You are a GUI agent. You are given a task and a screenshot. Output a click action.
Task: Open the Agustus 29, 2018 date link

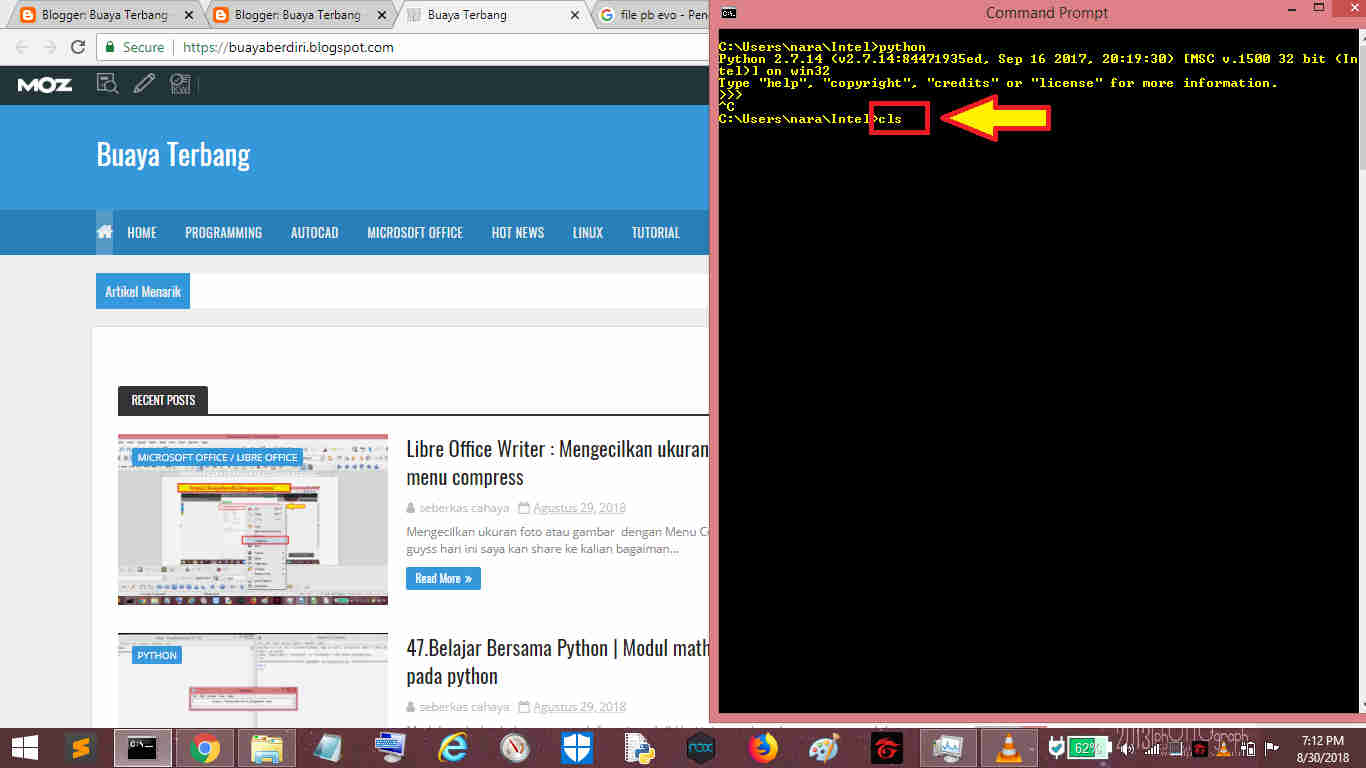coord(579,507)
